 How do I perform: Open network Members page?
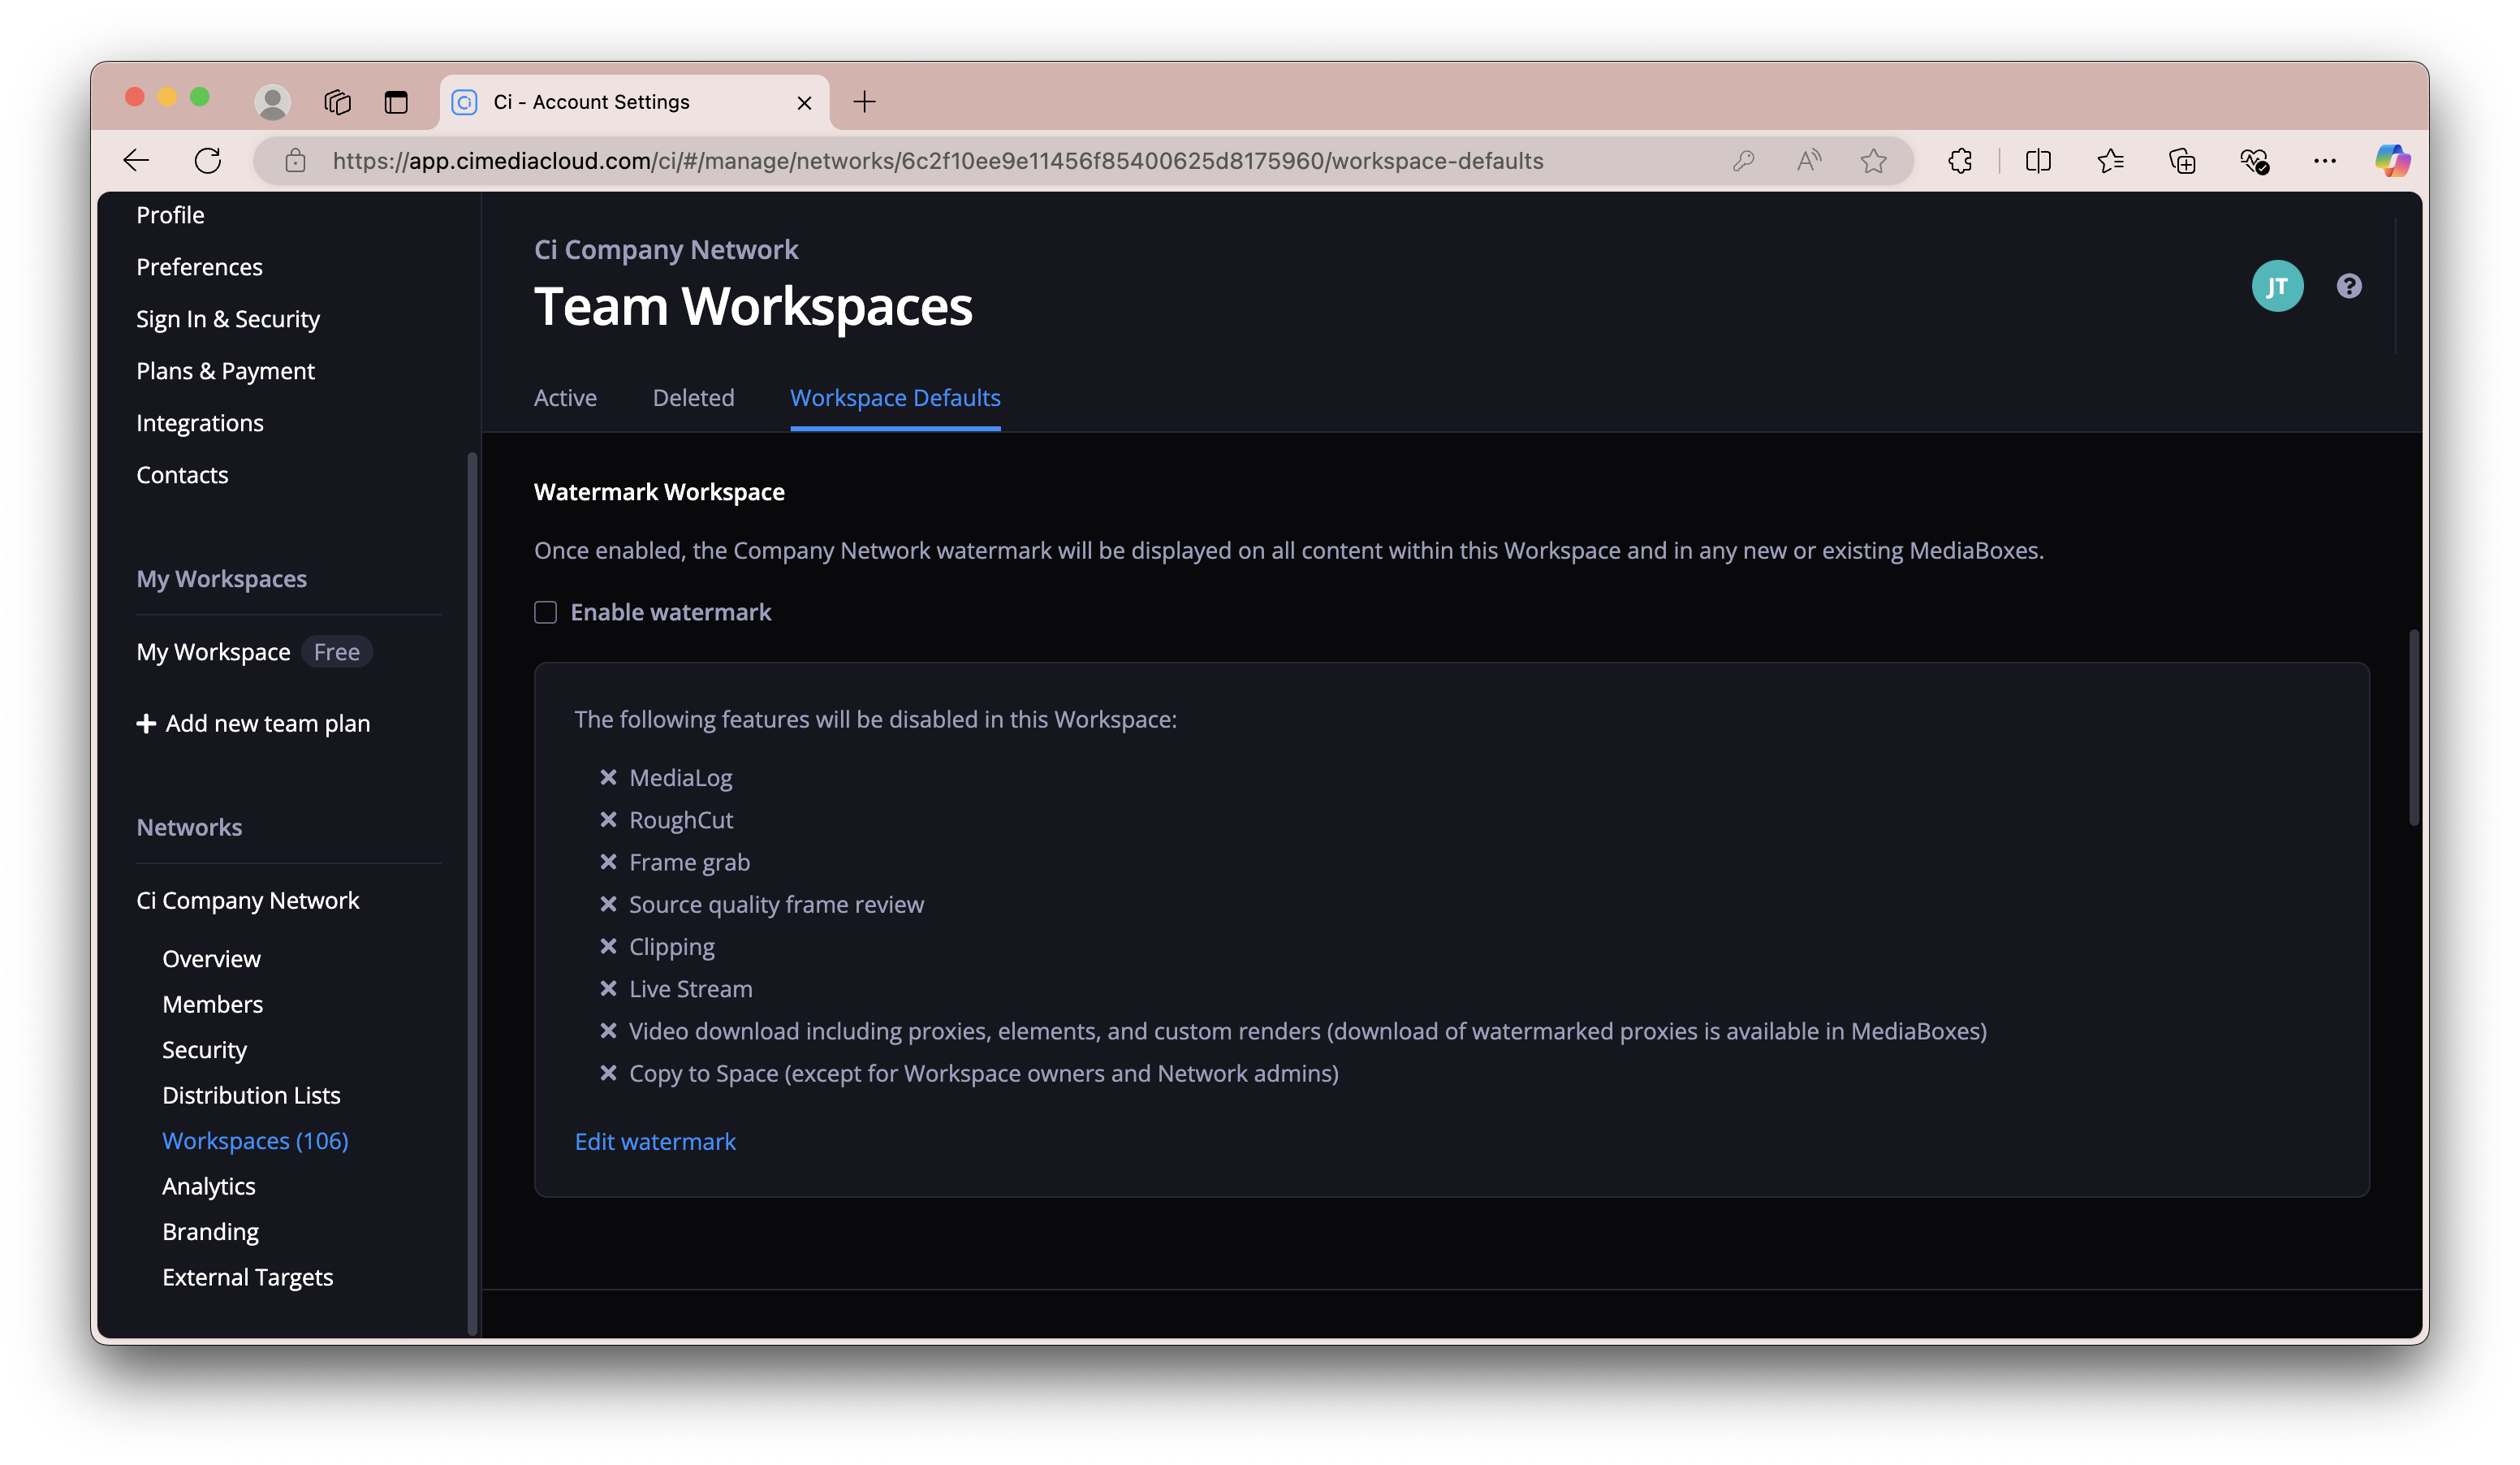coord(212,1004)
